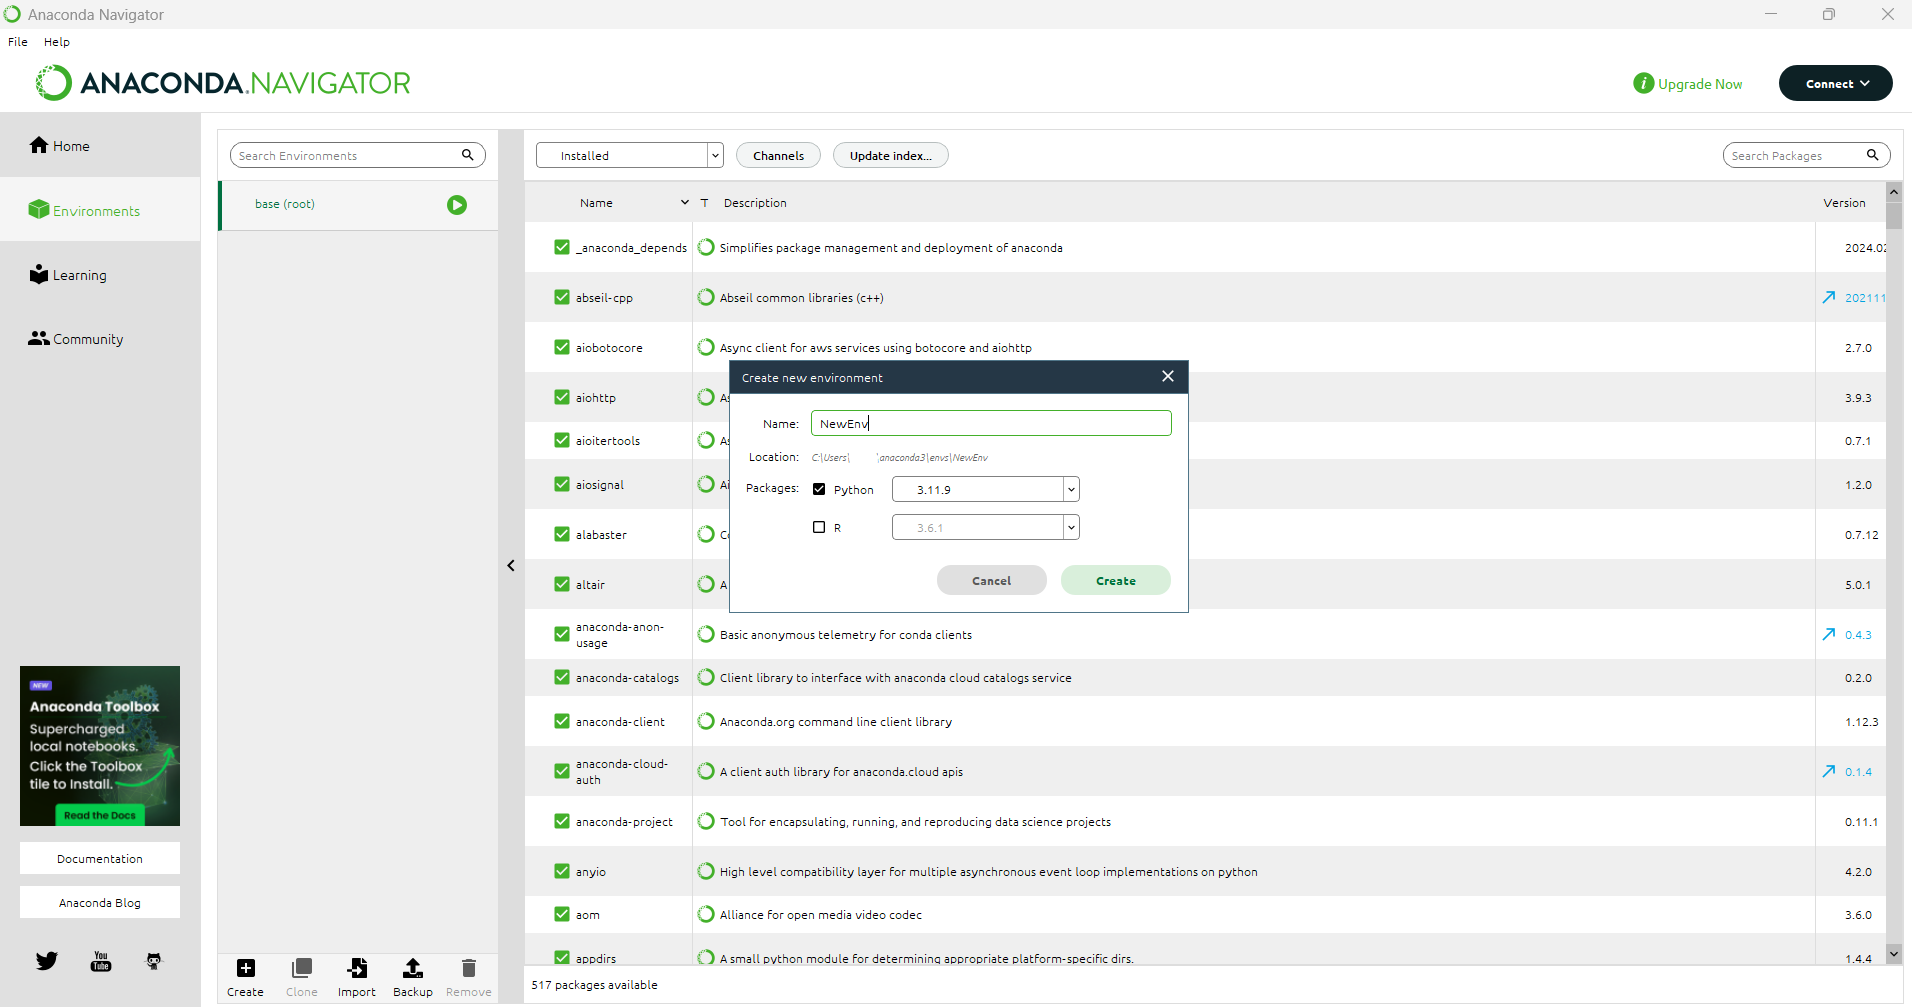
Task: Click the Create environment plus icon
Action: click(x=245, y=968)
